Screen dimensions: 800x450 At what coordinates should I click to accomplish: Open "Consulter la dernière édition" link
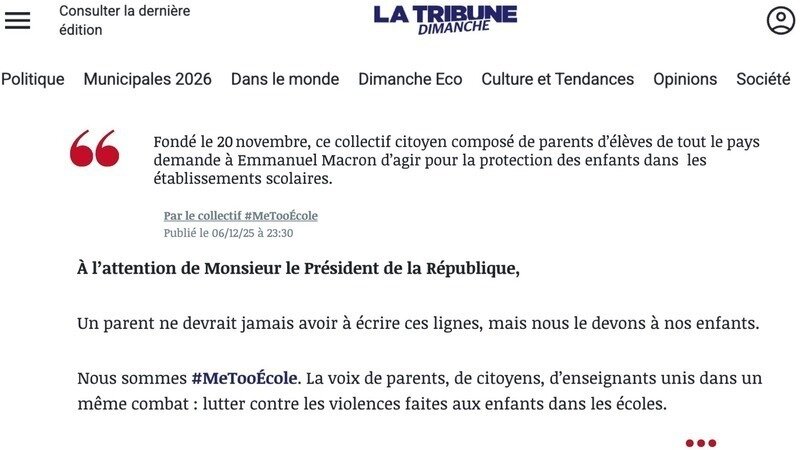pos(124,20)
